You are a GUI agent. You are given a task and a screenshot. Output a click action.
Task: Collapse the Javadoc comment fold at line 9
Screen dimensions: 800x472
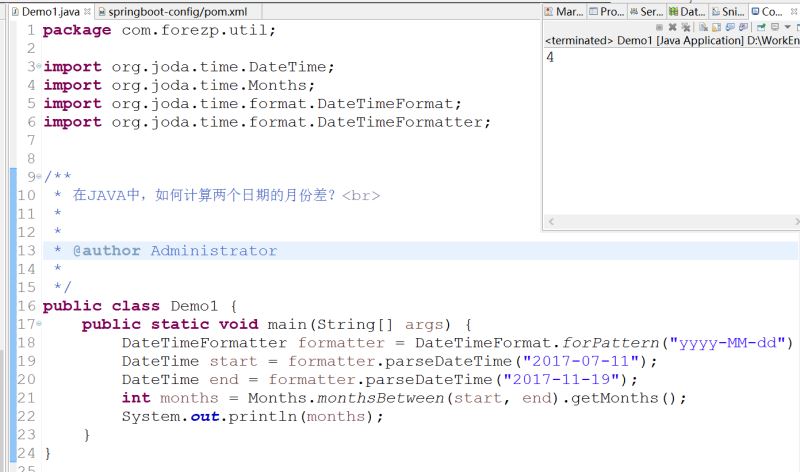pyautogui.click(x=39, y=176)
